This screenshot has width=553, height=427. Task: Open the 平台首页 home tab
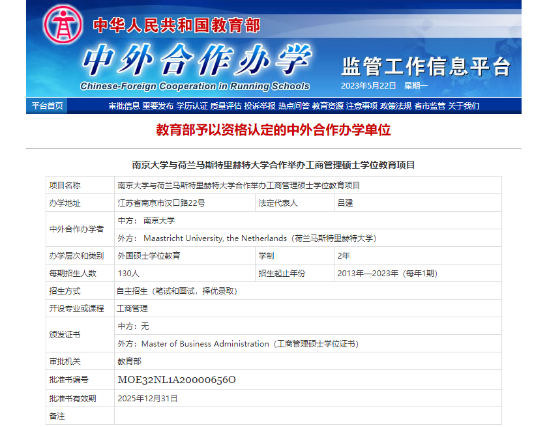(47, 106)
